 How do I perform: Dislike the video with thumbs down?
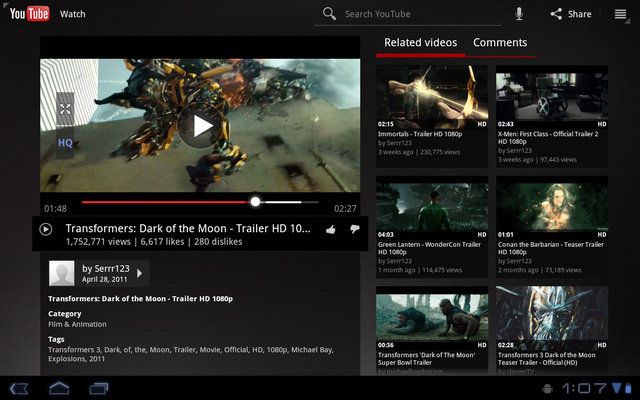355,229
